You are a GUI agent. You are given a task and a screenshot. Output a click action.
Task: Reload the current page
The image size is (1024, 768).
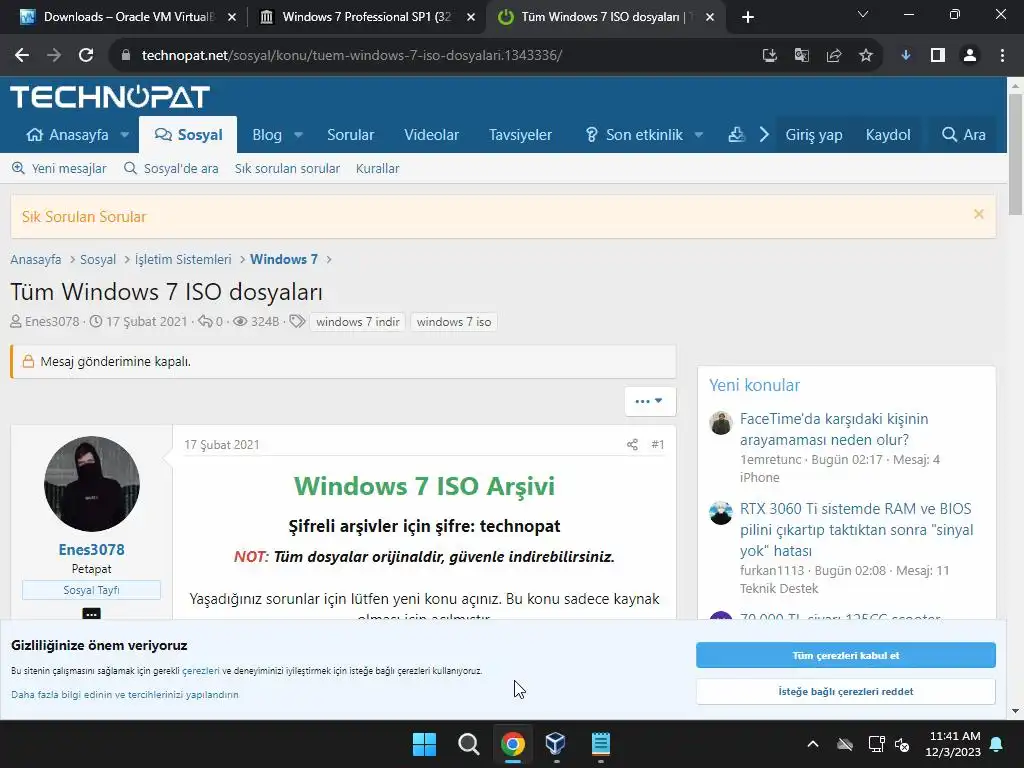pyautogui.click(x=86, y=56)
